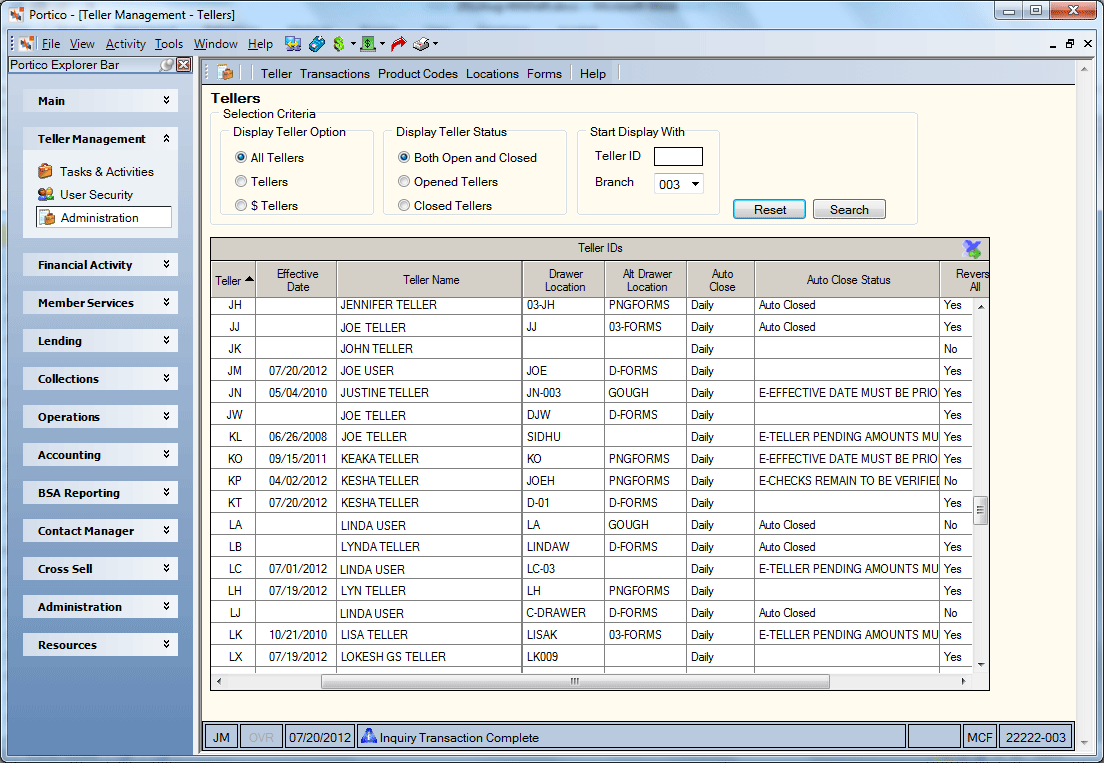Viewport: 1104px width, 763px height.
Task: Click the blue card reader toolbar icon
Action: pyautogui.click(x=317, y=44)
